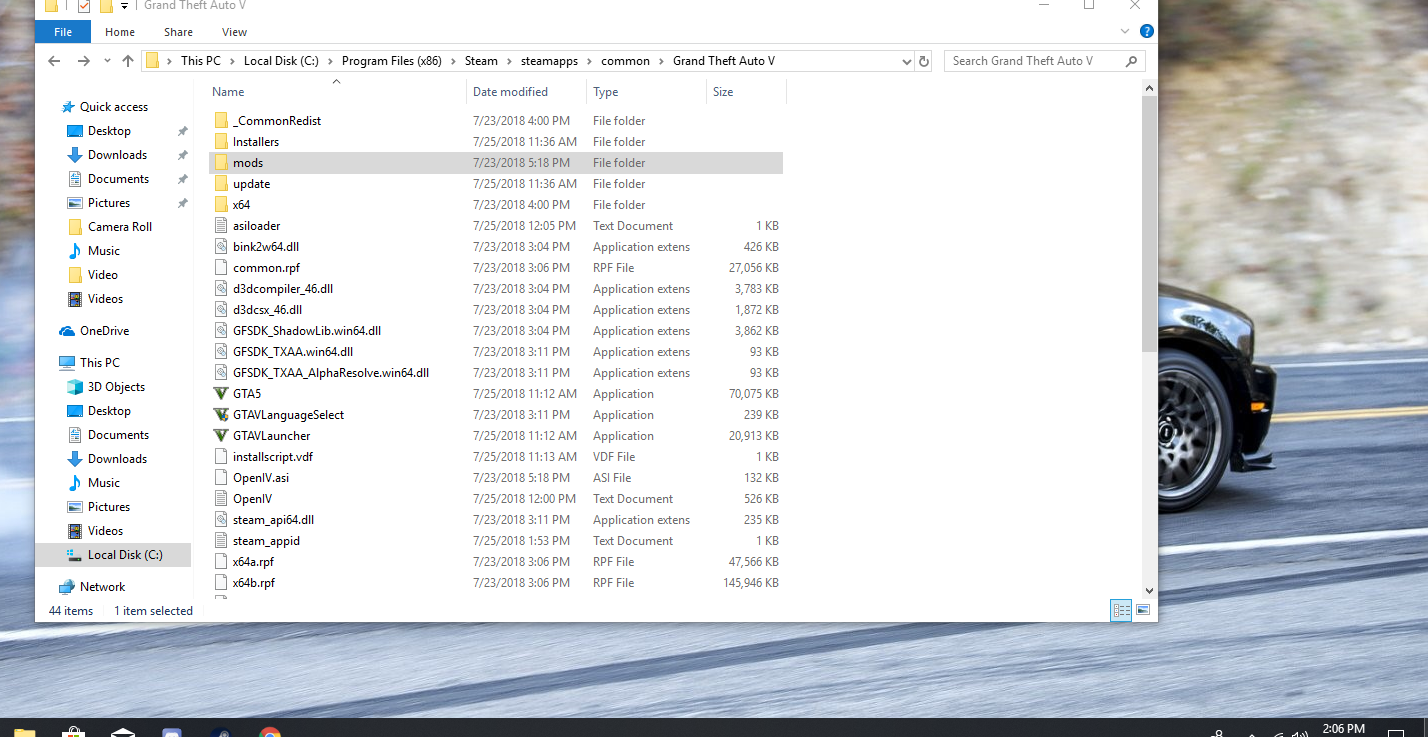
Task: Expand the breadcrumb chevron after Program Files (x86)
Action: (453, 61)
